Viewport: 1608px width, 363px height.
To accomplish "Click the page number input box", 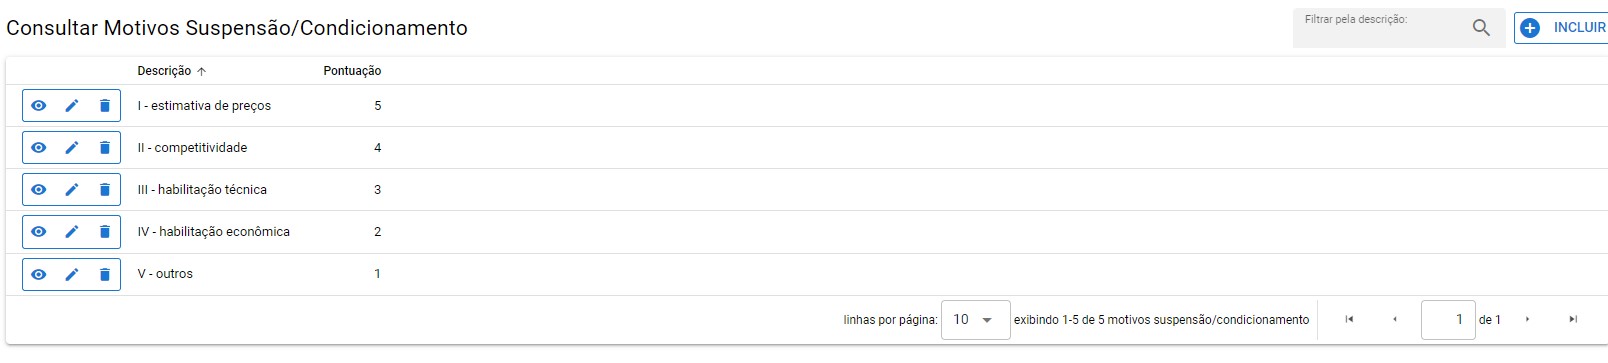I will click(x=1448, y=320).
